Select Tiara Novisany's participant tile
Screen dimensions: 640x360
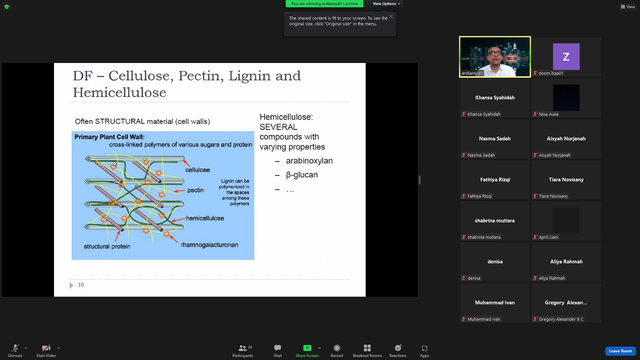[x=566, y=180]
